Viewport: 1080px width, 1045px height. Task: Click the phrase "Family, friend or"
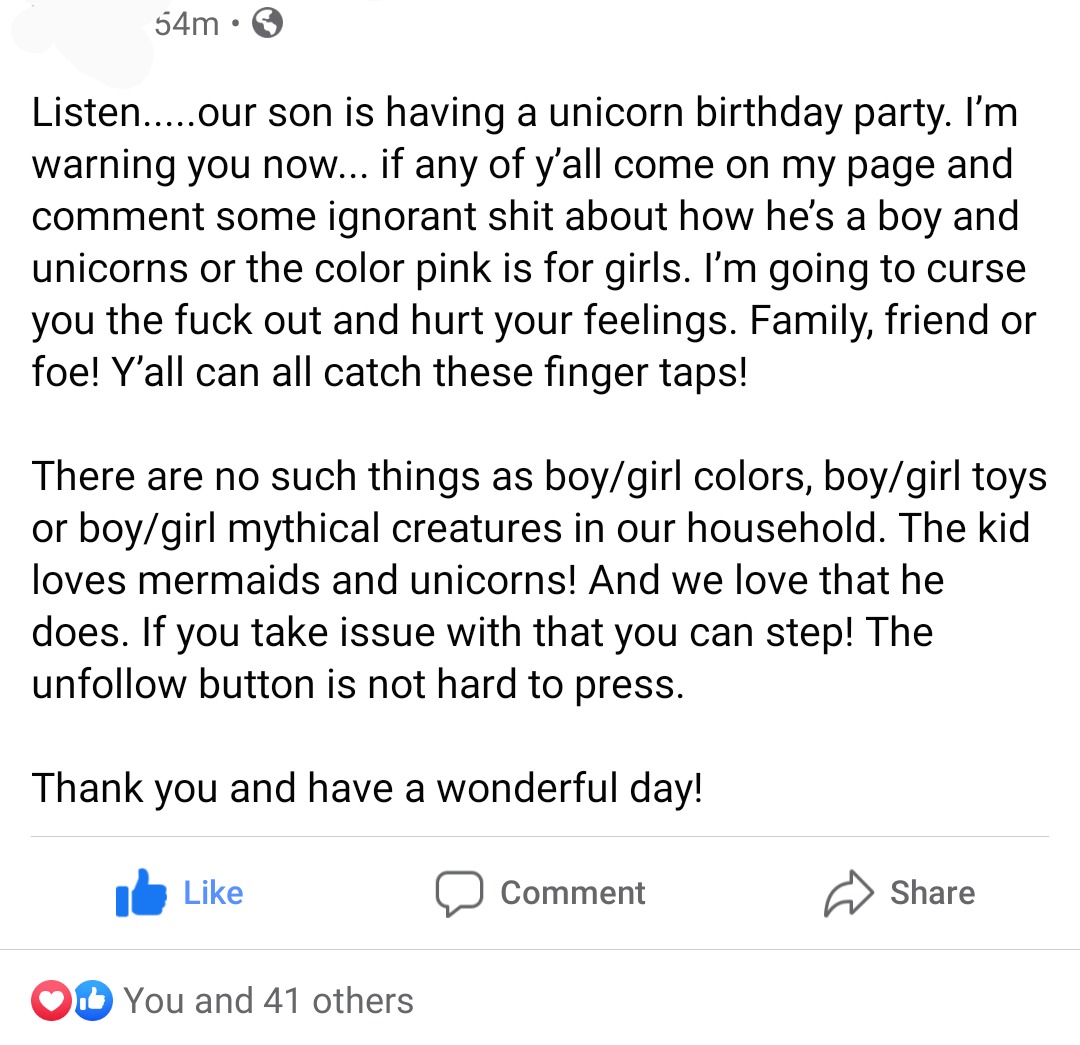pos(893,321)
